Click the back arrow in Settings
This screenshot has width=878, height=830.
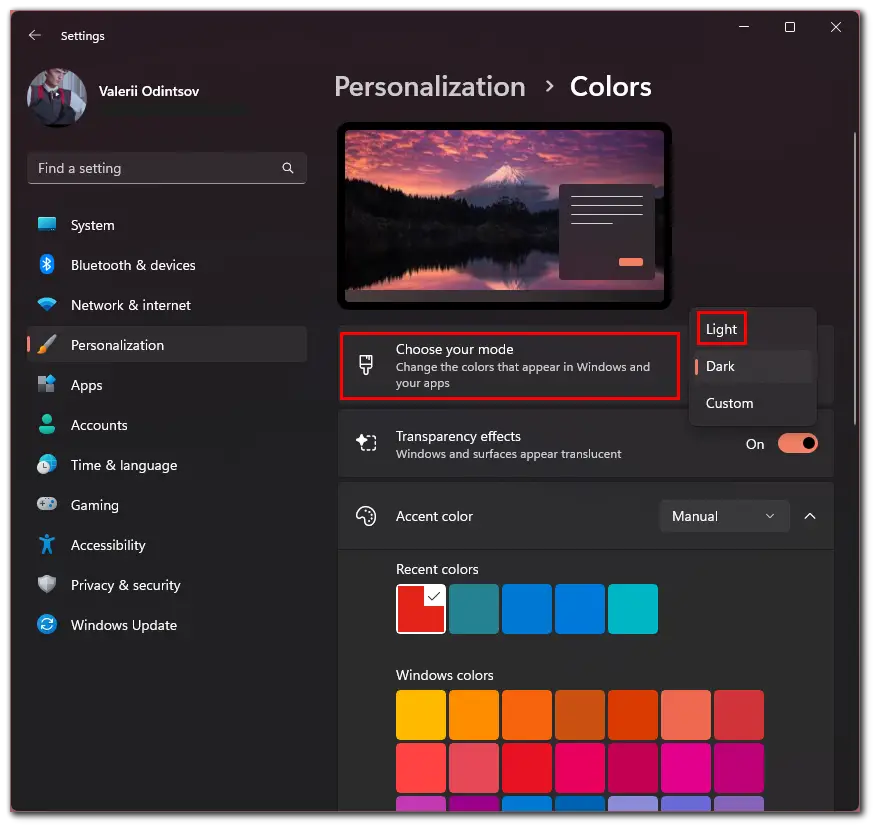(x=35, y=35)
